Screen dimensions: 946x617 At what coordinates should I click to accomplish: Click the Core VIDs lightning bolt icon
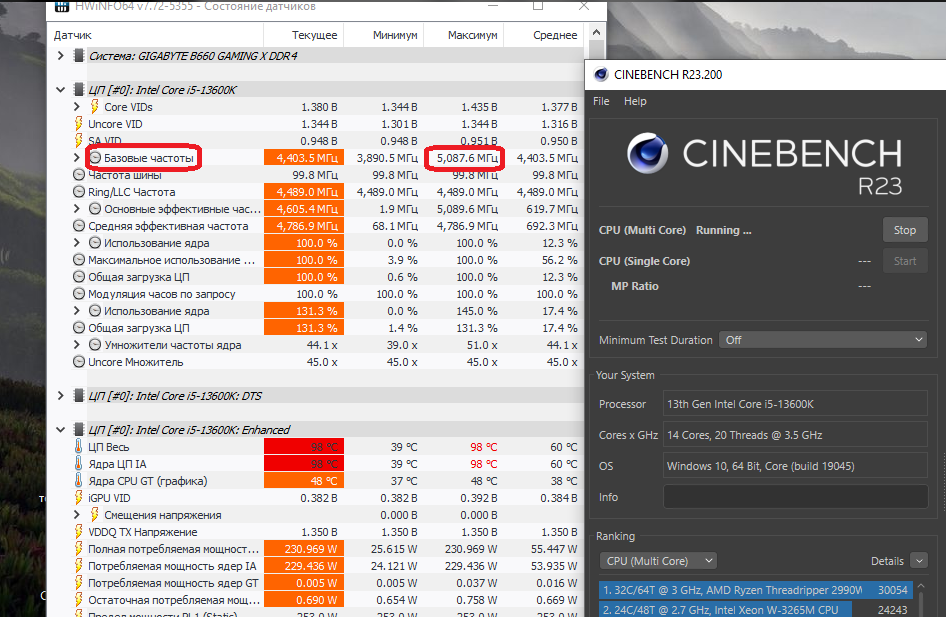pos(95,107)
